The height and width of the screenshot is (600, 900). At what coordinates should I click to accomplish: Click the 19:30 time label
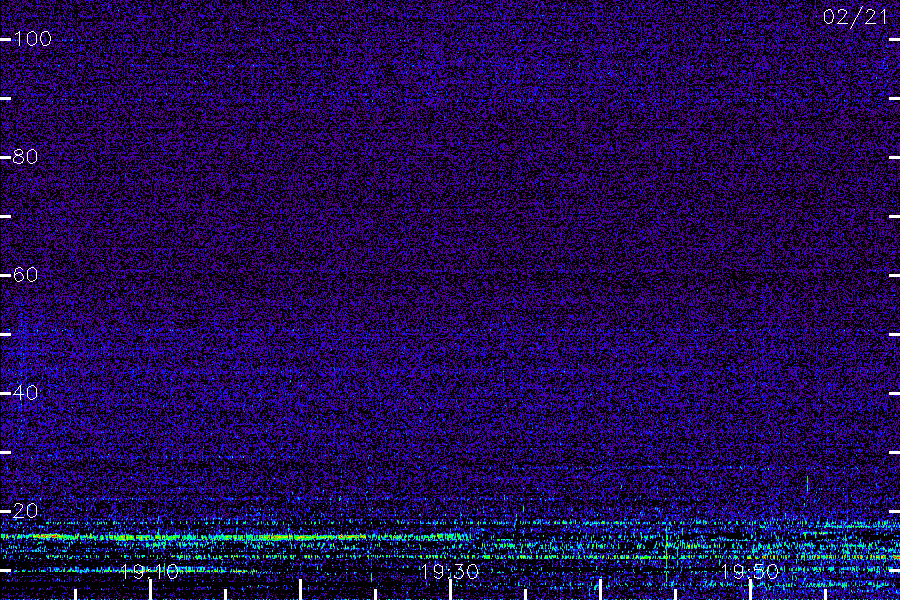click(x=449, y=571)
